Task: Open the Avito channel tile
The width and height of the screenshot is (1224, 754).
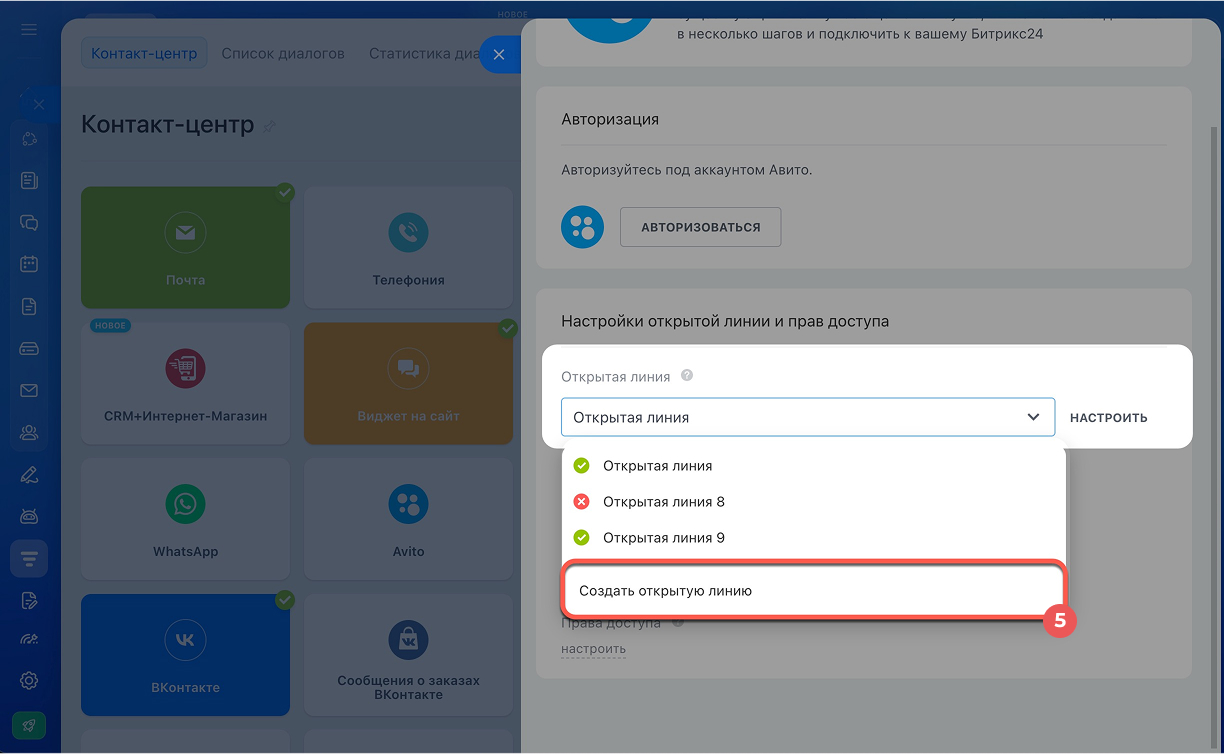Action: tap(408, 519)
